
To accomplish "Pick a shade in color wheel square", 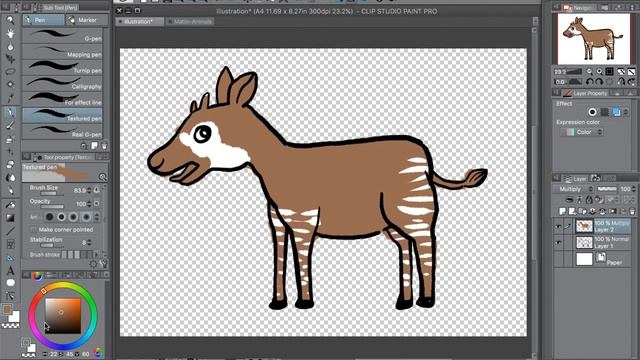I will coord(62,316).
